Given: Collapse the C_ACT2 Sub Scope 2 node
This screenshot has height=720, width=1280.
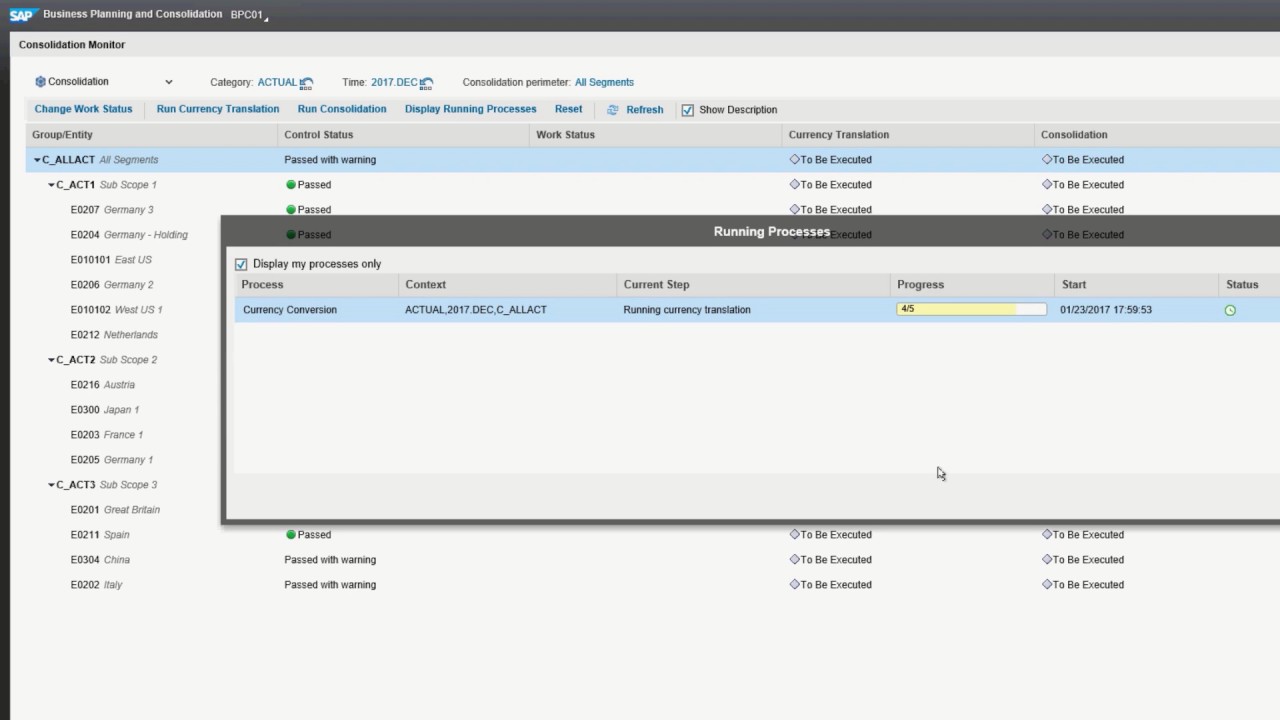Looking at the screenshot, I should tap(51, 360).
